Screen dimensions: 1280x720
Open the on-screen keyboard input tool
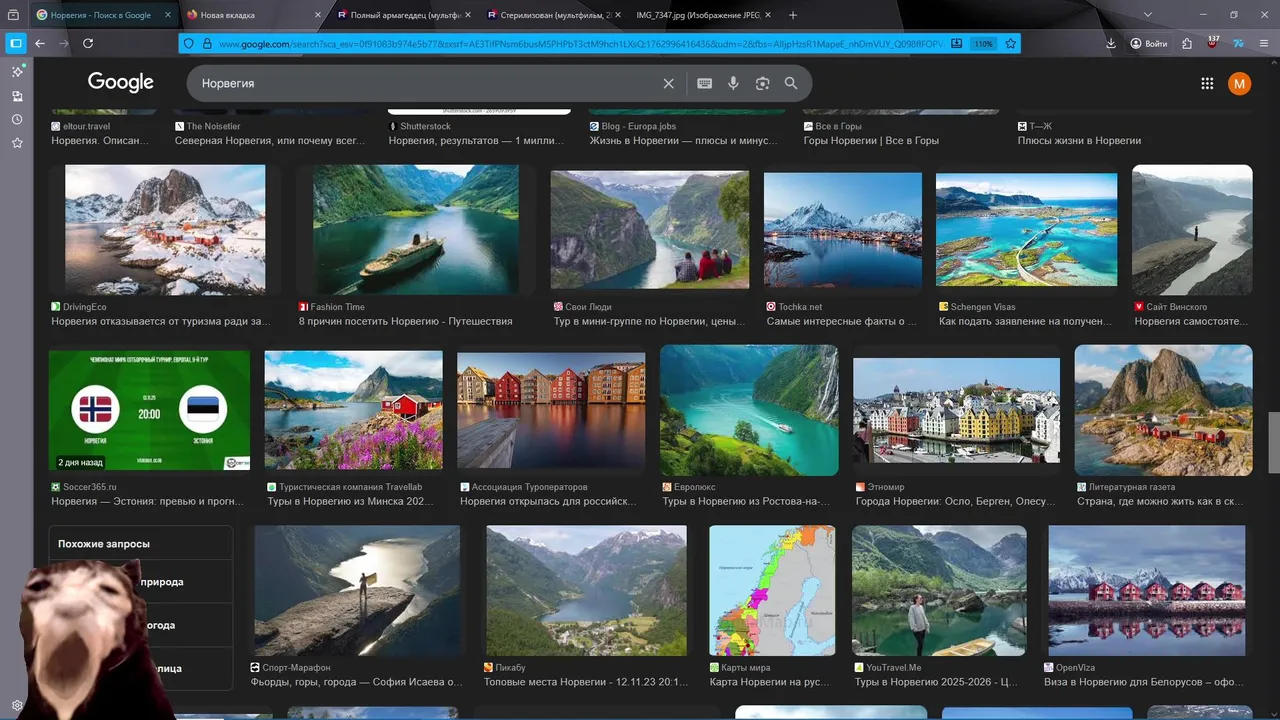point(705,83)
